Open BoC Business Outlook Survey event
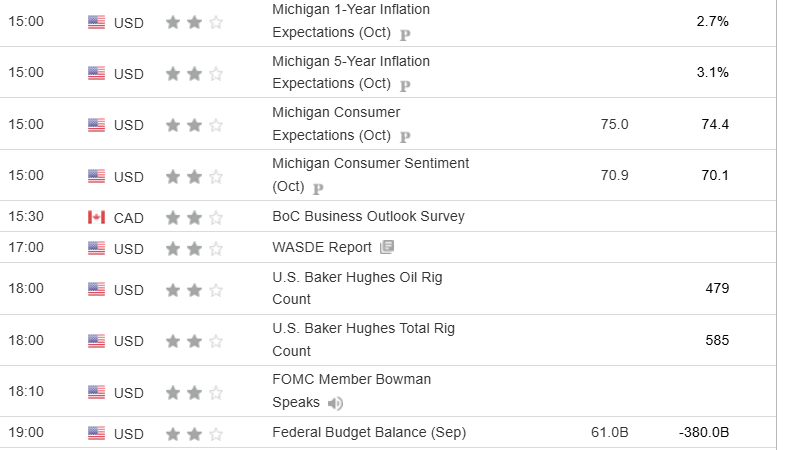Screen dimensions: 785x450 [368, 216]
